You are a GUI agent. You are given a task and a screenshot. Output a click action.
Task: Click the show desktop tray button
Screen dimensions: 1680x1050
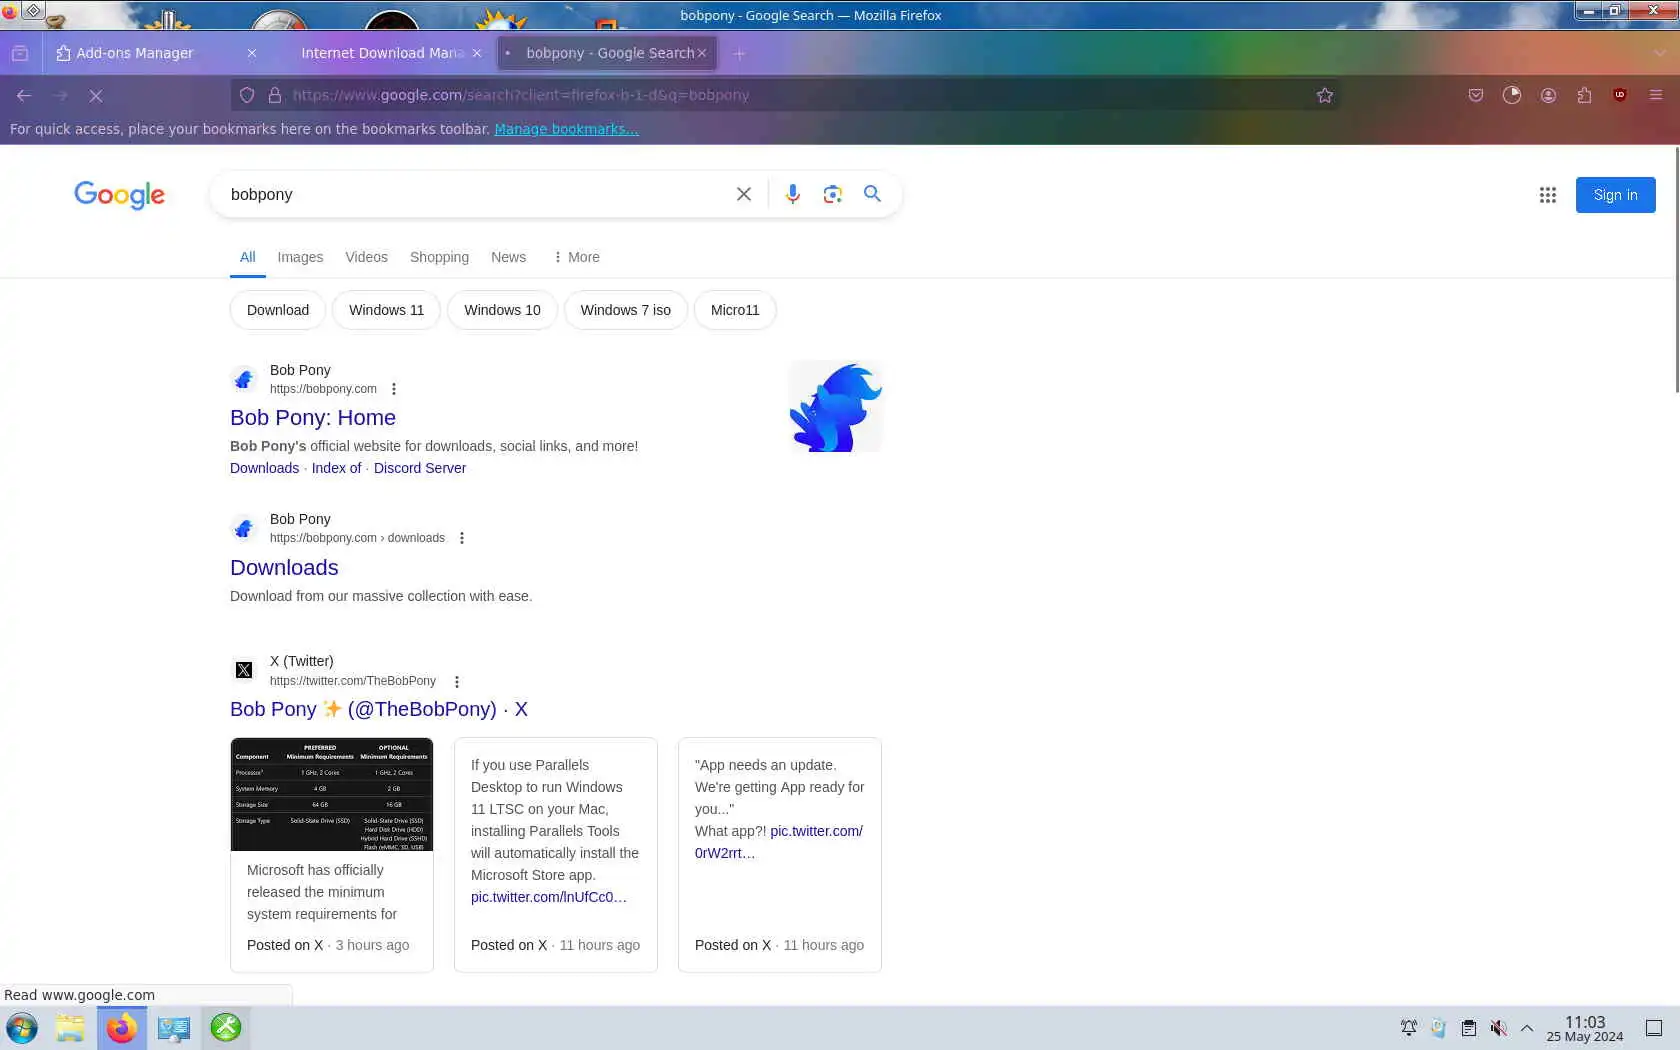1654,1028
